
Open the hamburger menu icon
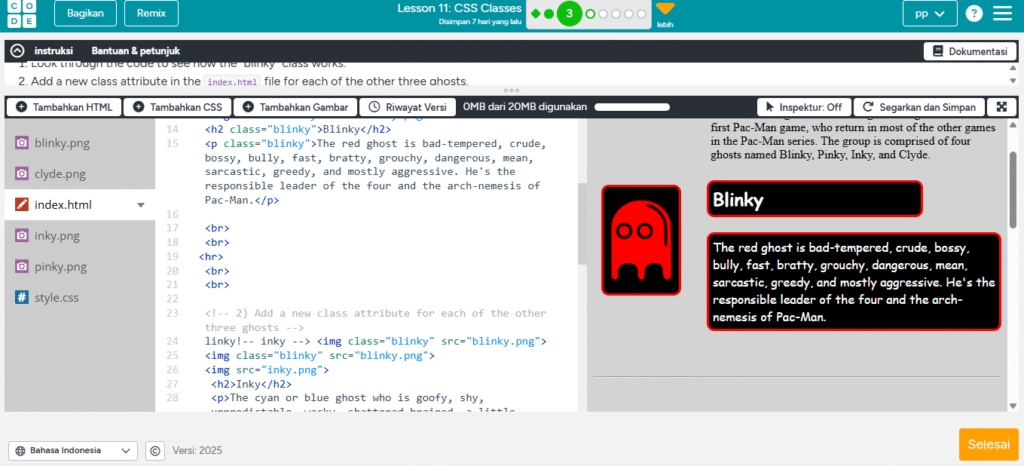pos(1002,13)
